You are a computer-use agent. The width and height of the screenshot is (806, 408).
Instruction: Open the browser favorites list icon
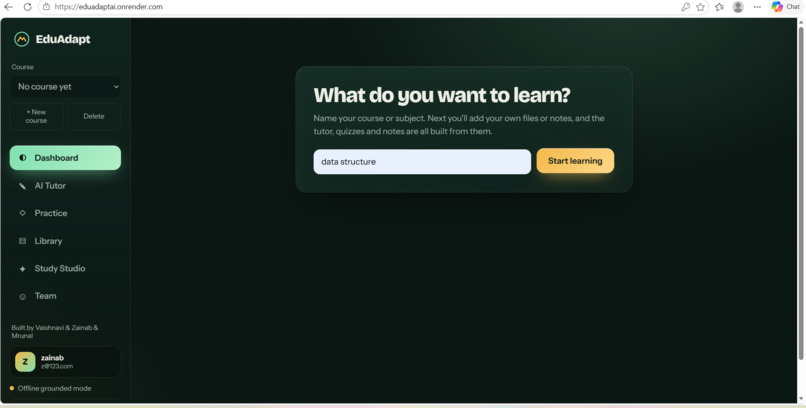click(719, 7)
